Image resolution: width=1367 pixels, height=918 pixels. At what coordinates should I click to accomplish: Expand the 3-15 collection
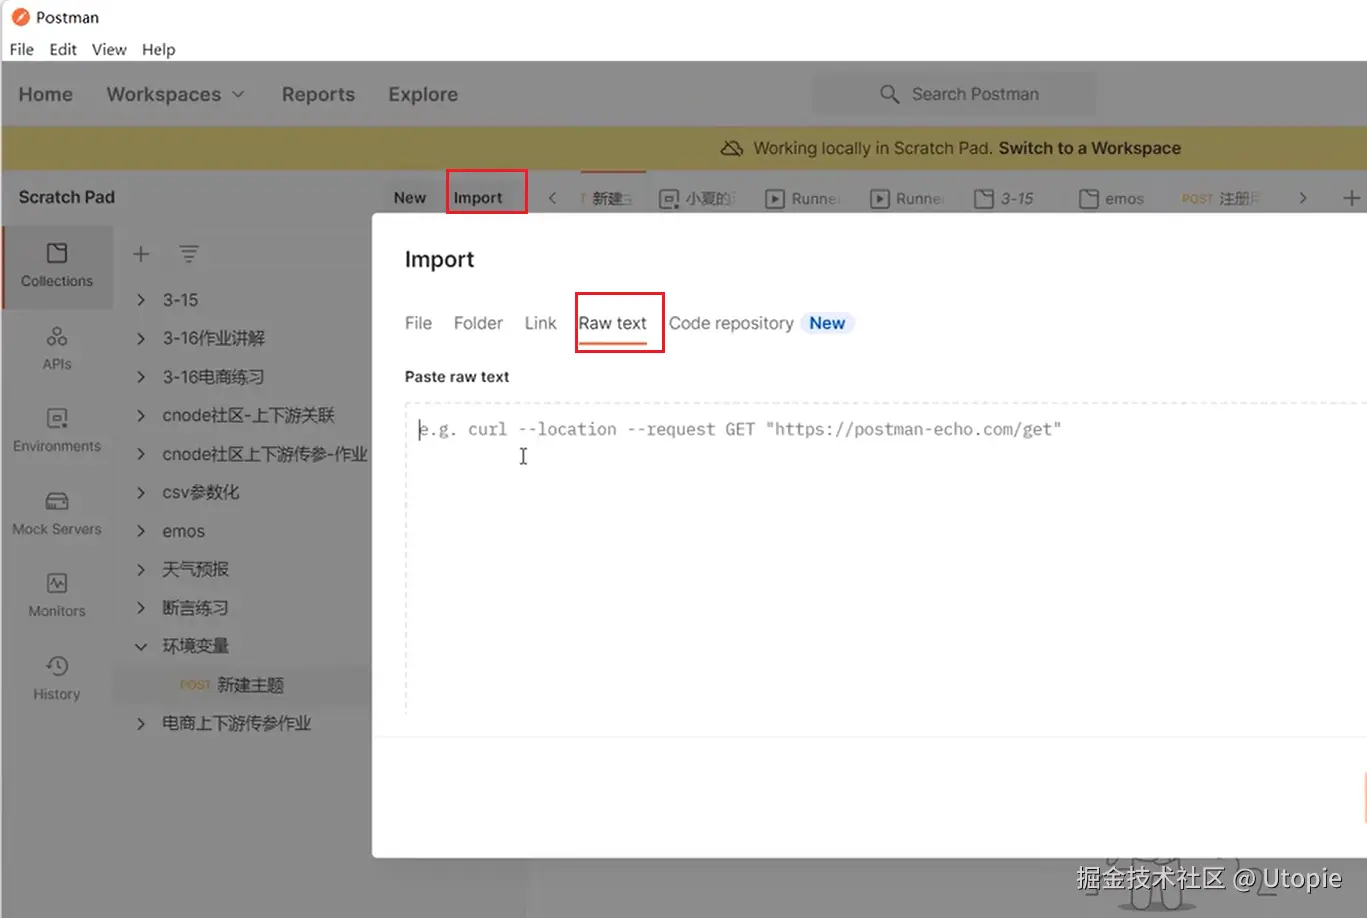pos(141,300)
